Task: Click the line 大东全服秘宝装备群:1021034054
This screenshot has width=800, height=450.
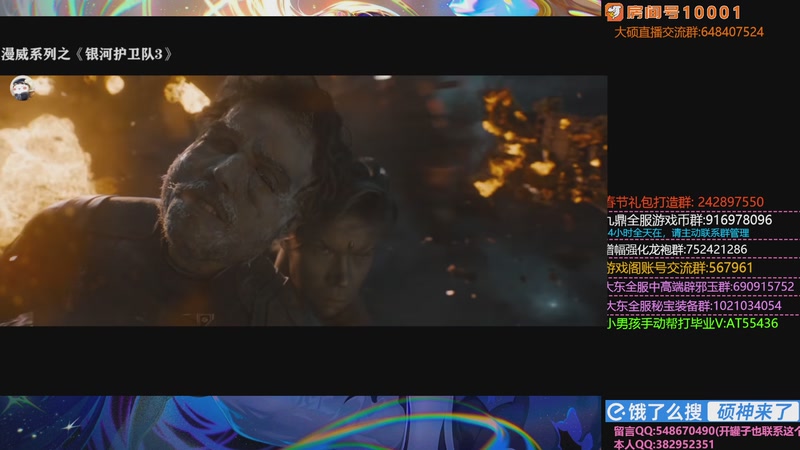Action: (694, 306)
